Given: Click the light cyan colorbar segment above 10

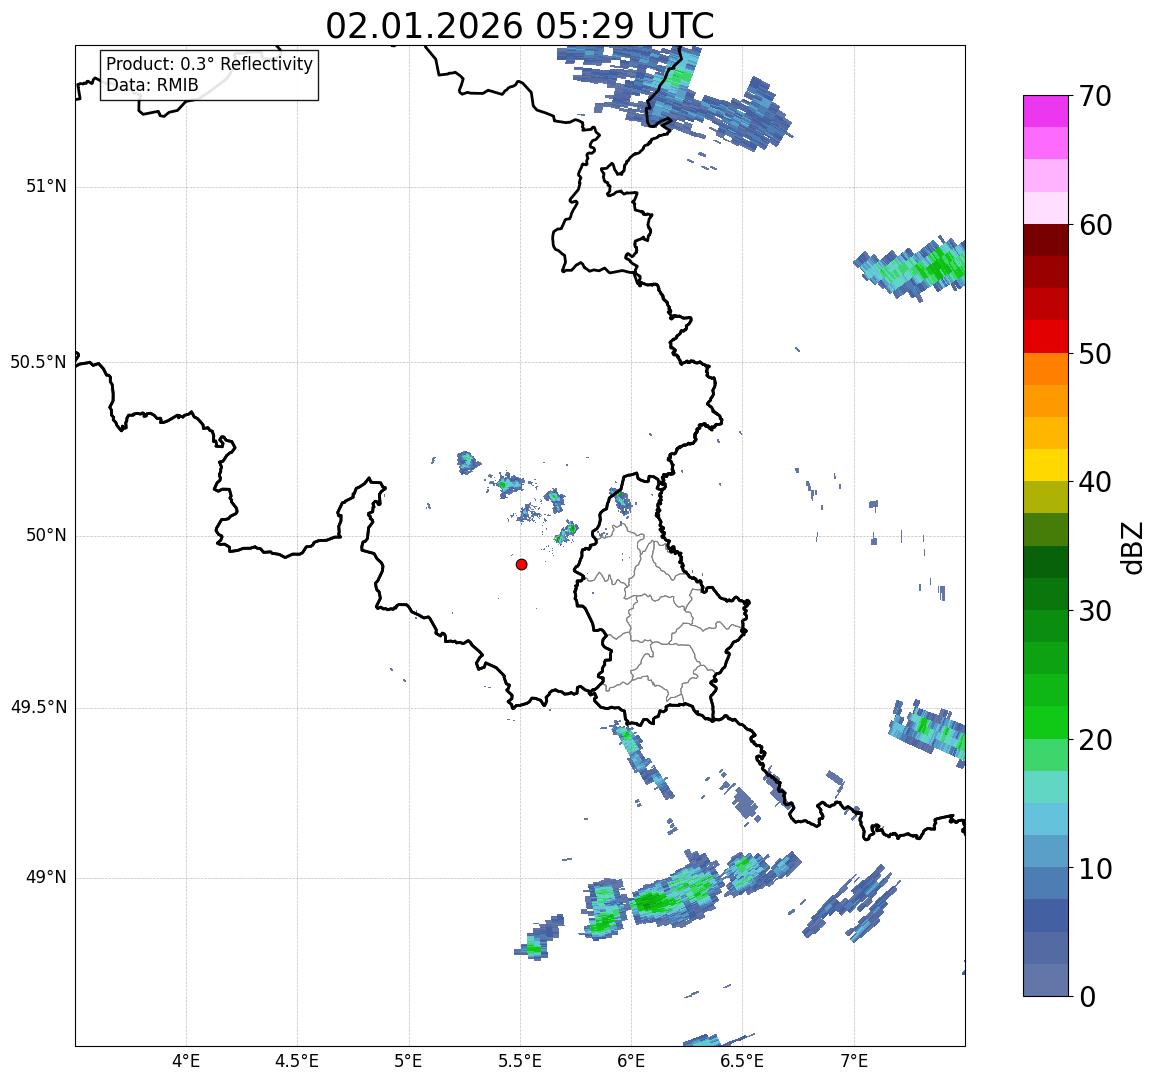Looking at the screenshot, I should (1046, 819).
